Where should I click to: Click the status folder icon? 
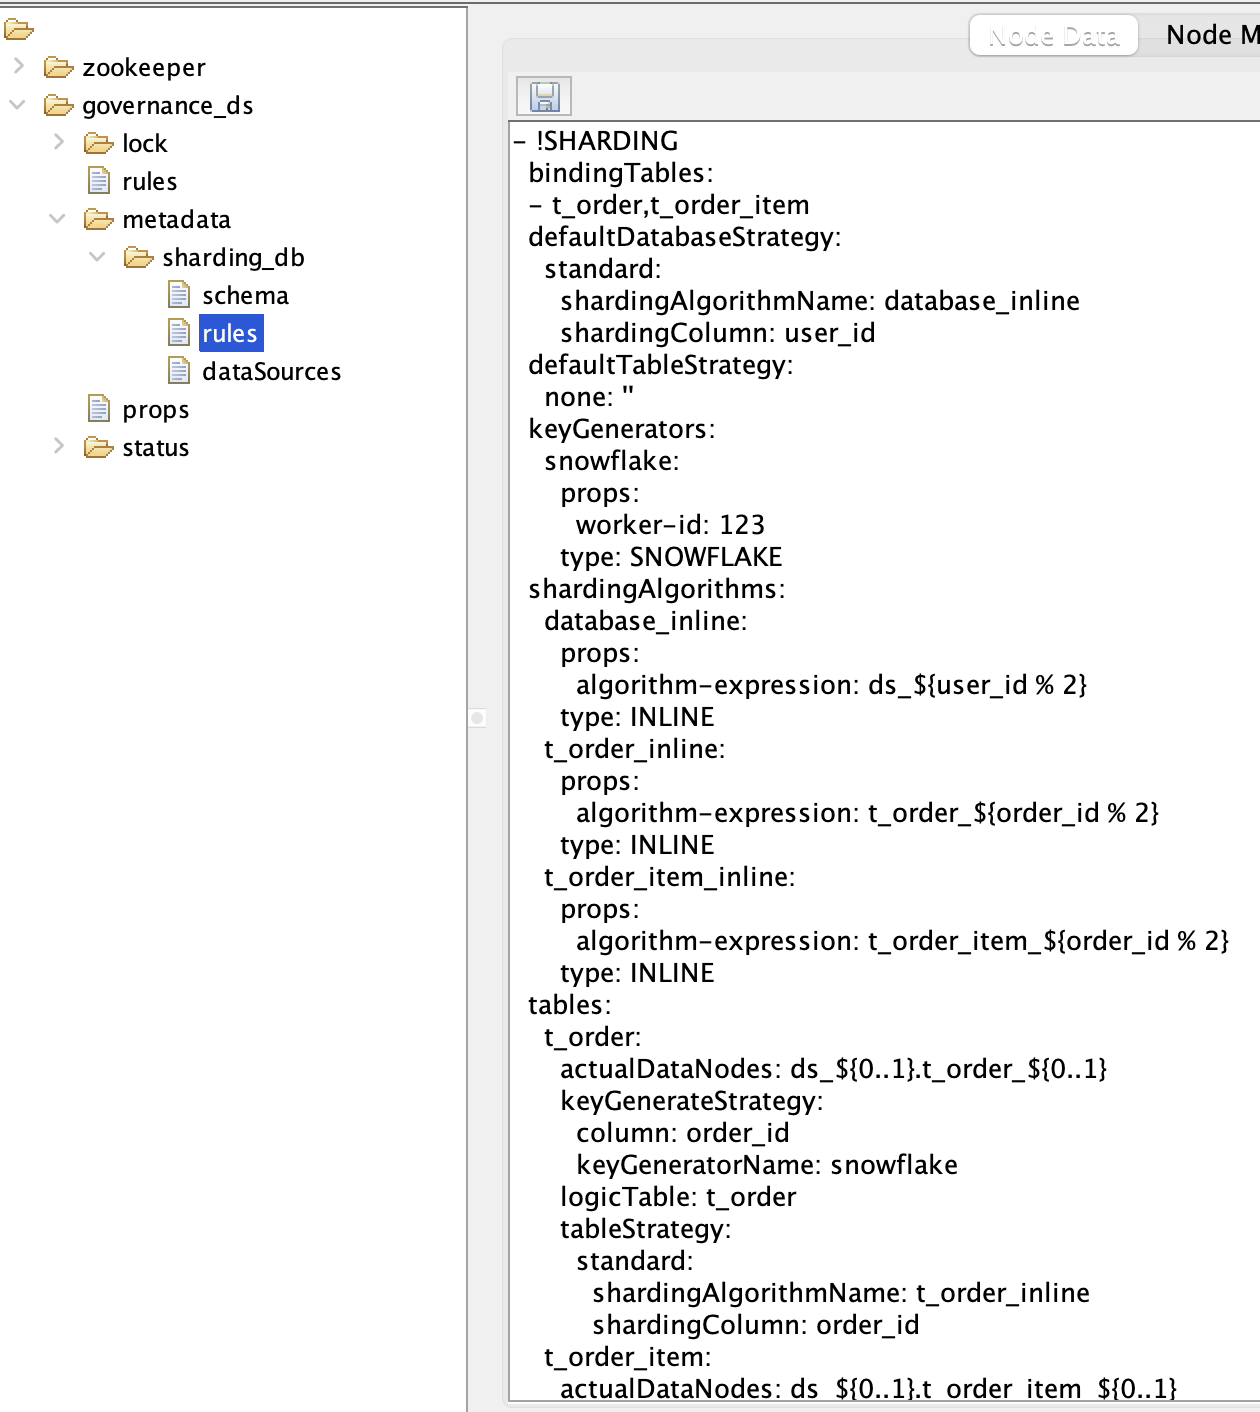point(97,447)
